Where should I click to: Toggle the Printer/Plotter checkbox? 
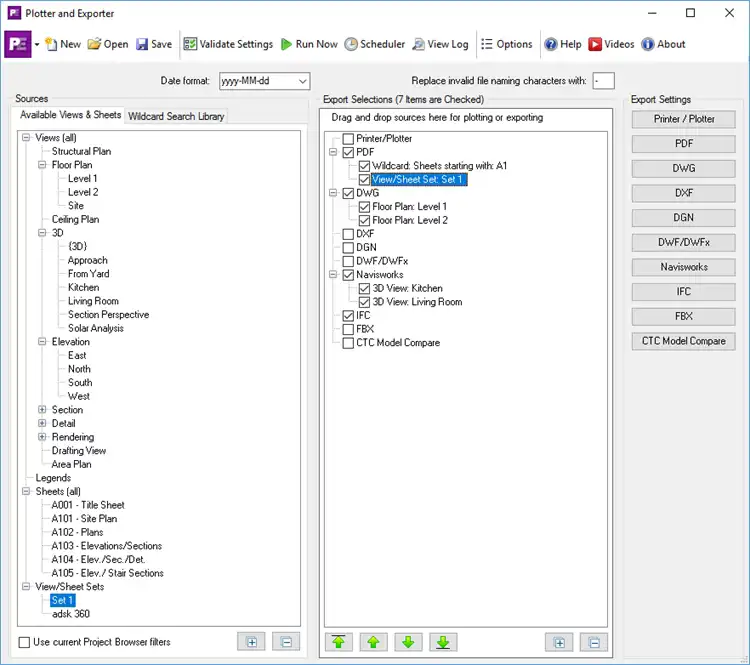point(348,139)
